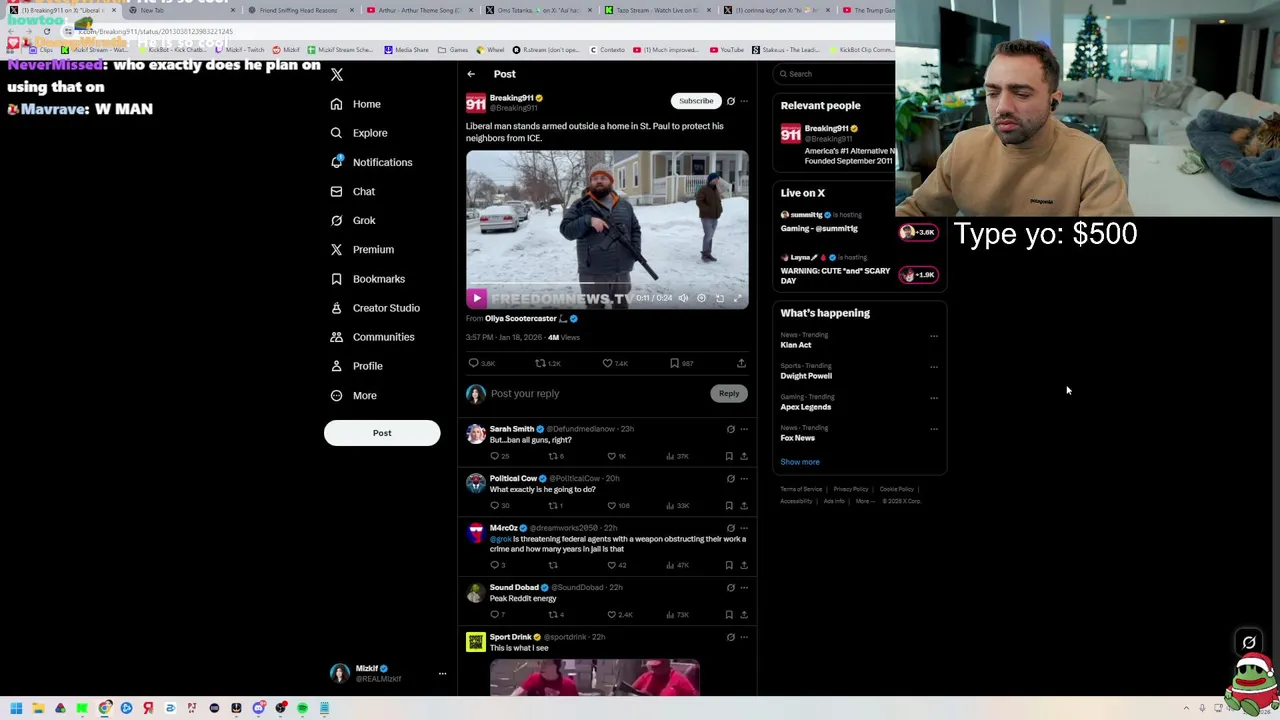Open Grok icon on Sport Drink's reply

click(x=730, y=637)
